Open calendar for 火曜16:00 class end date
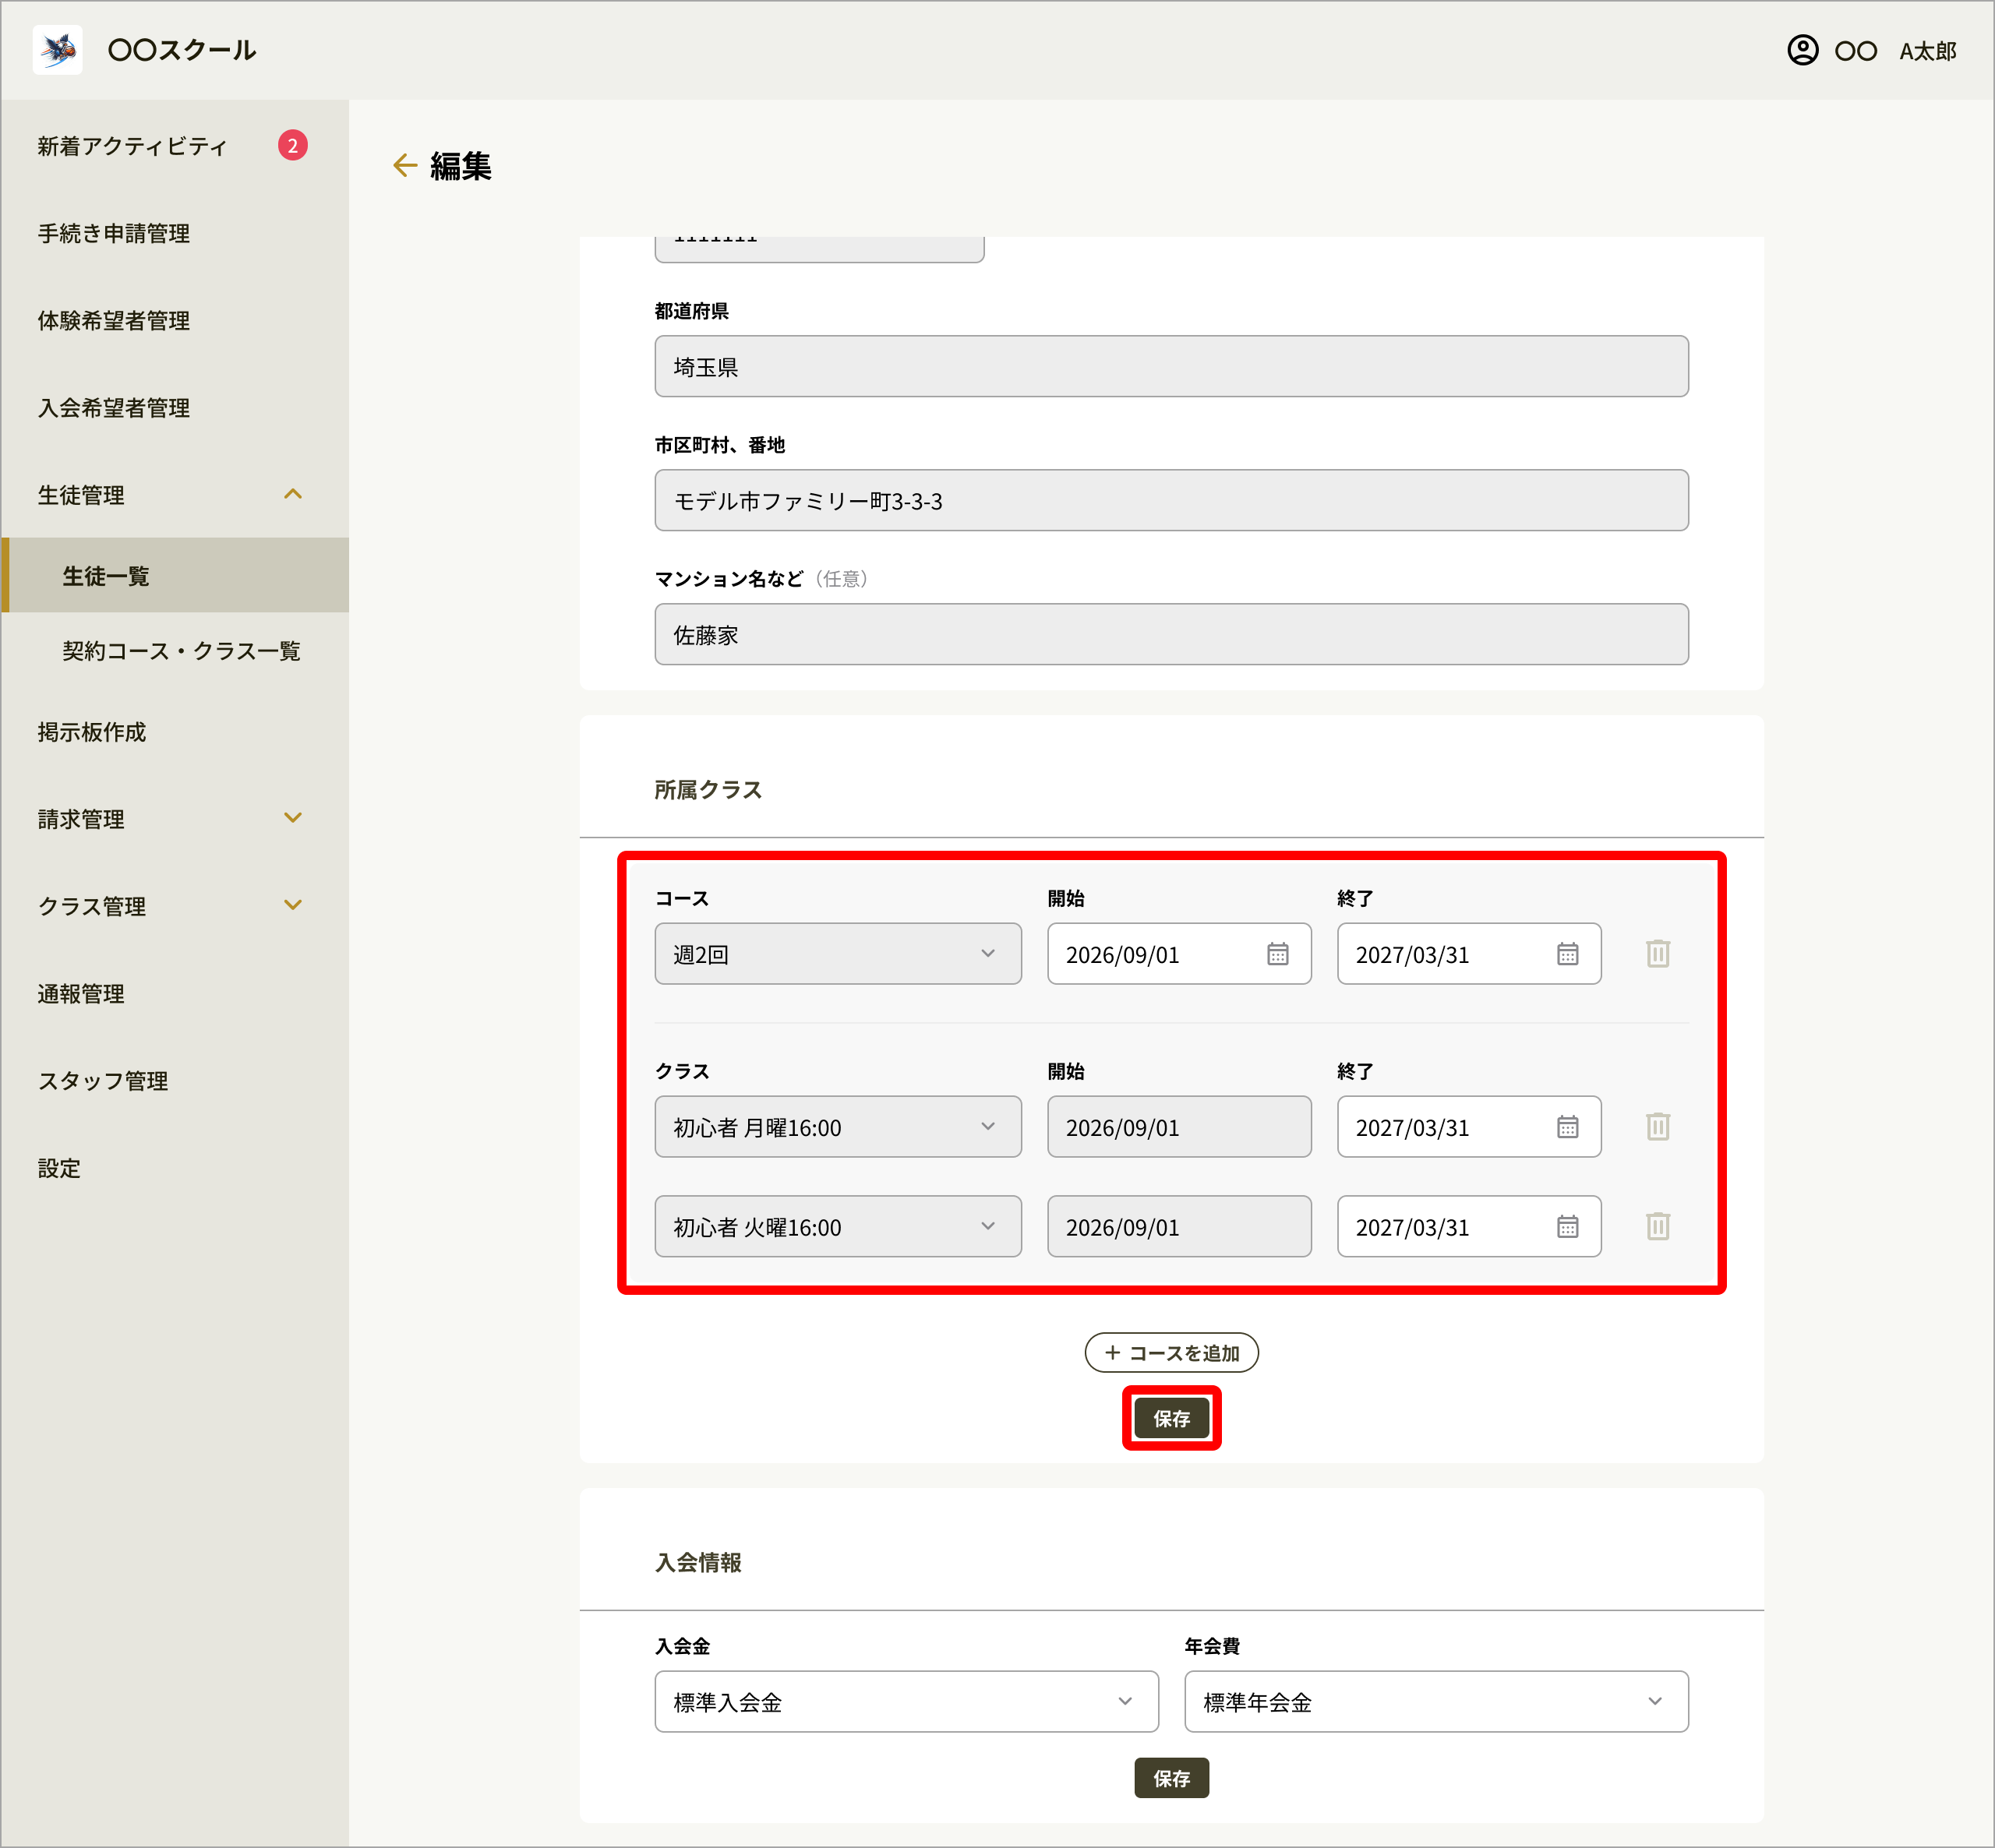 pos(1567,1227)
